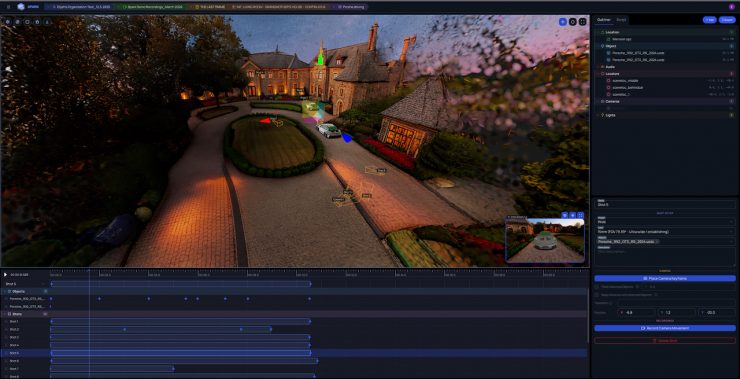Viewport: 740px width, 379px height.
Task: Click the Position Y field showing 1.2
Action: [677, 312]
